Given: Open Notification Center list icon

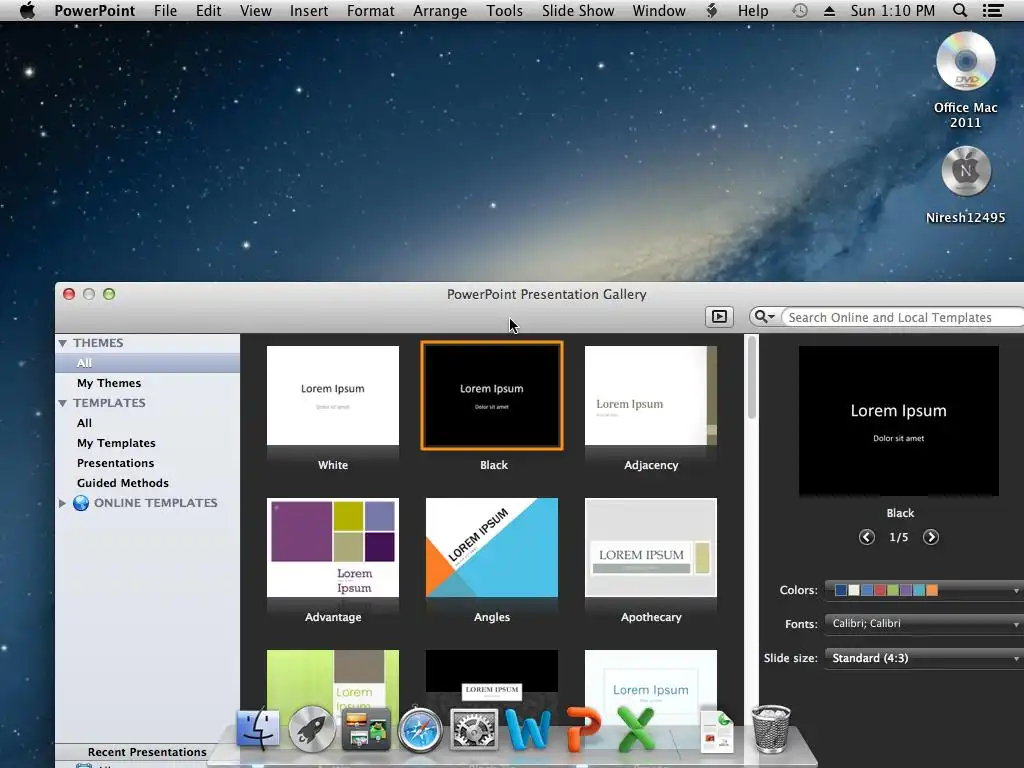Looking at the screenshot, I should [x=993, y=10].
